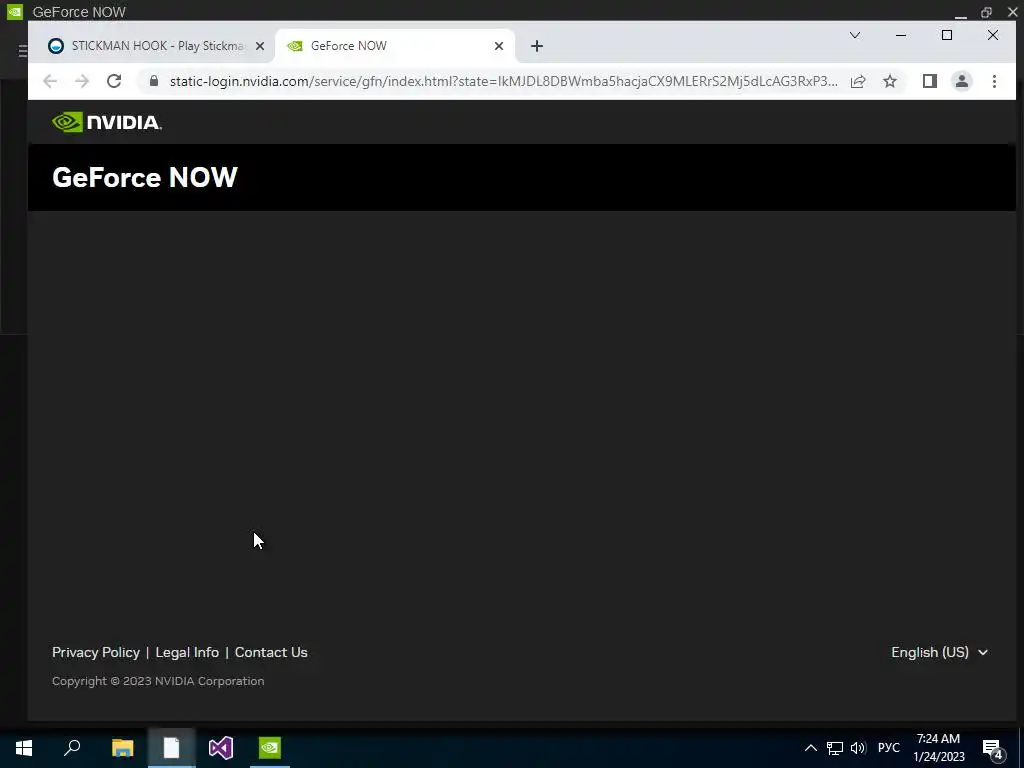Click the GeForce NOW app title bar icon
This screenshot has height=768, width=1024.
click(x=14, y=12)
